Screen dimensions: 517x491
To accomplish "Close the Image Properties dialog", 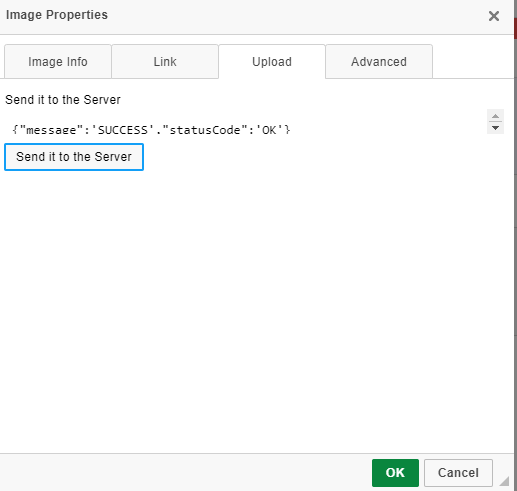I will (x=494, y=16).
